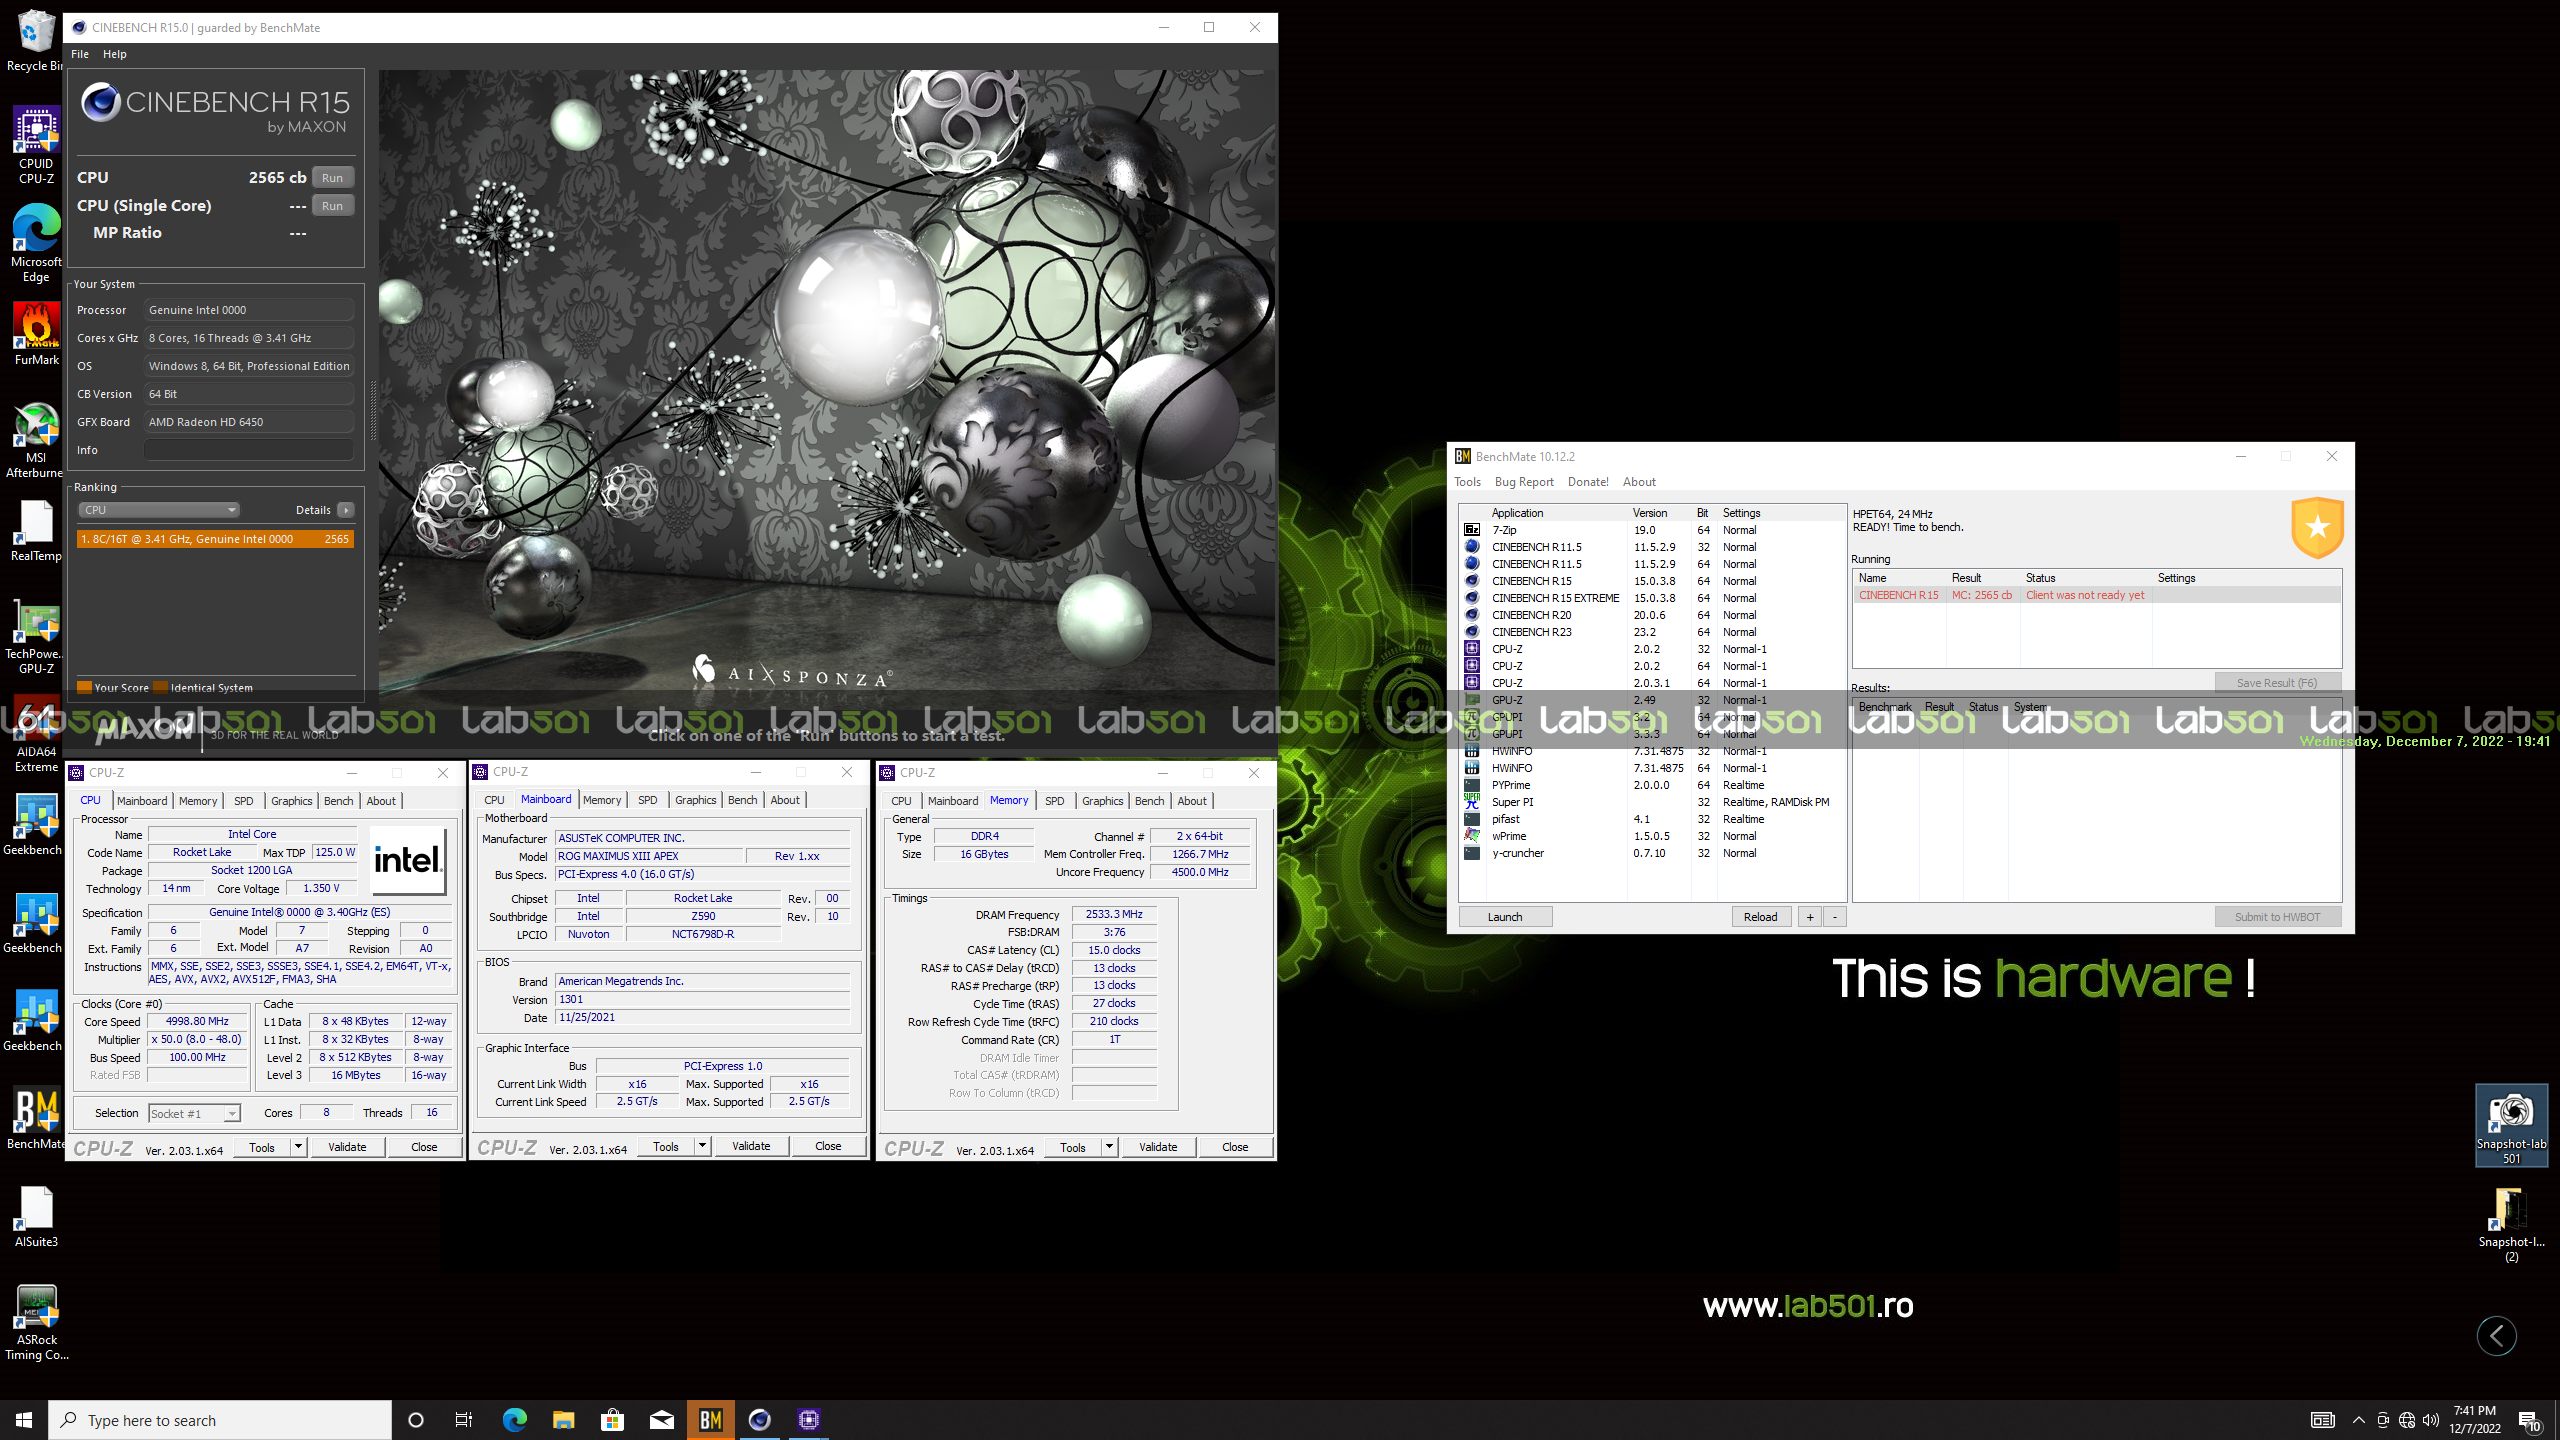Open File Explorer from the taskbar
This screenshot has width=2560, height=1440.
click(564, 1419)
